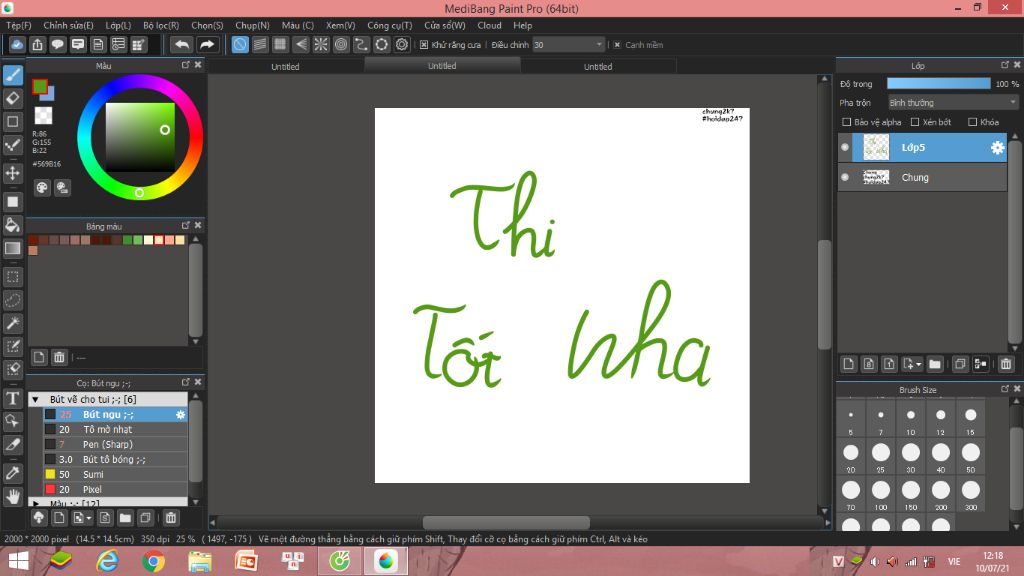Click the Redo arrow
This screenshot has height=576, width=1024.
tap(206, 44)
